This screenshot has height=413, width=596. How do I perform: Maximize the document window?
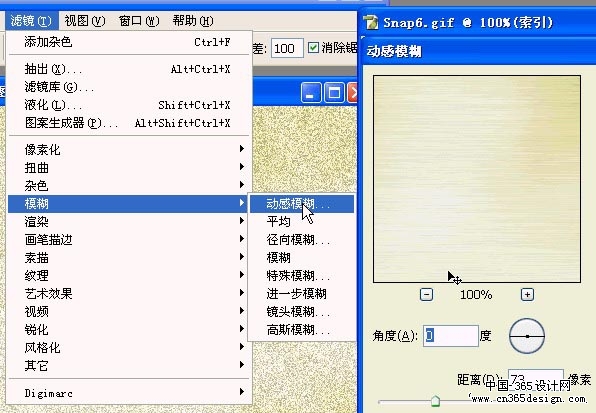334,93
